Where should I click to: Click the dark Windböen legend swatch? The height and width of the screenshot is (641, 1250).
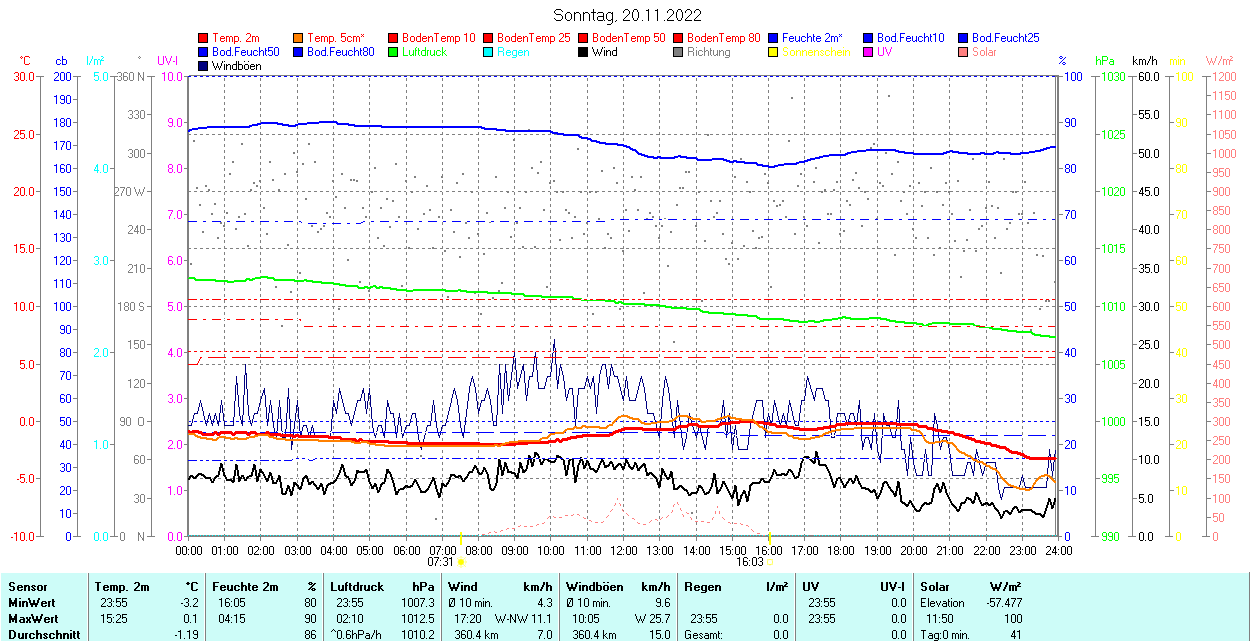click(204, 66)
